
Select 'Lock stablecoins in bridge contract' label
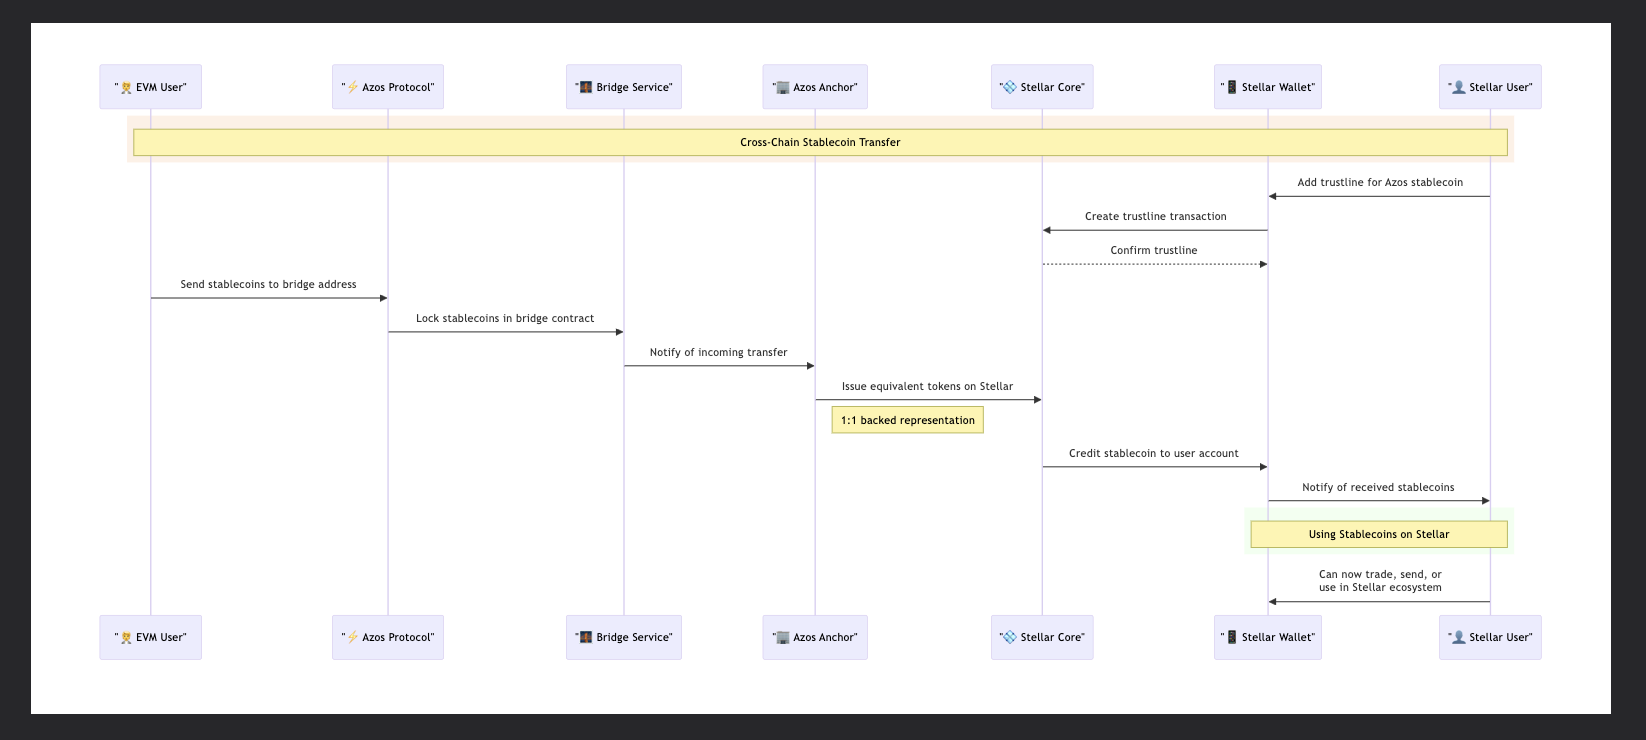pos(505,318)
